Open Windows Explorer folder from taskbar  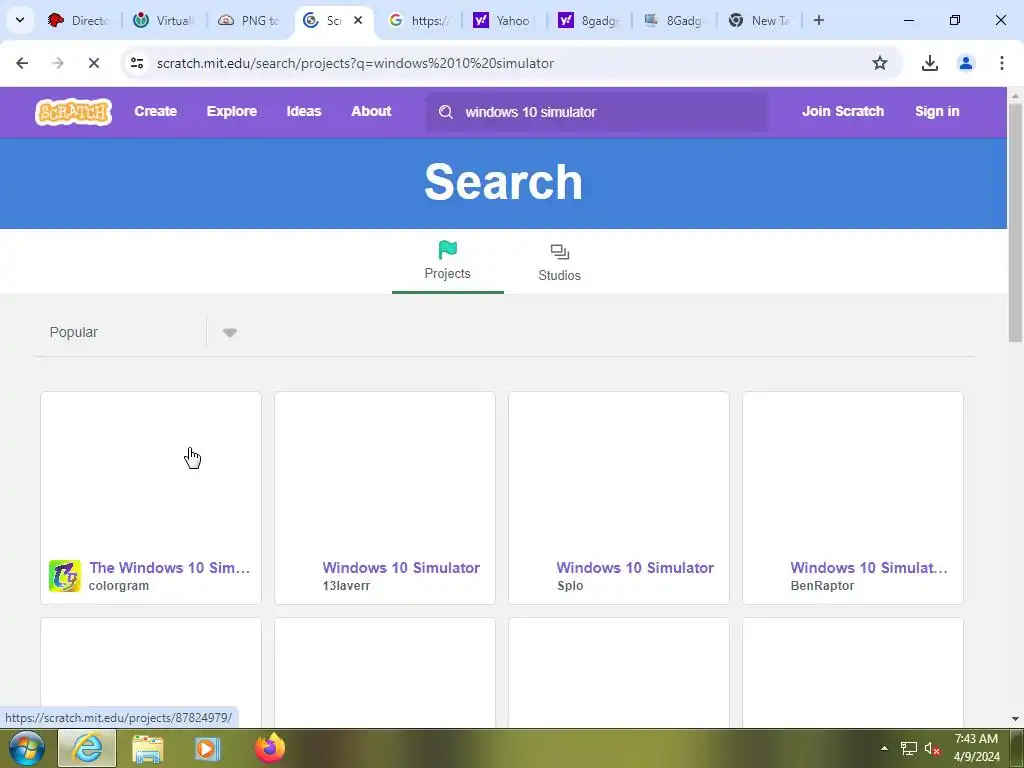[x=147, y=748]
